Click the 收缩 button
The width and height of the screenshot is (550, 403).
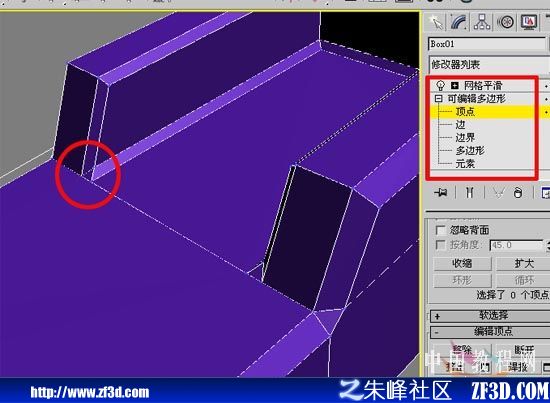[462, 263]
